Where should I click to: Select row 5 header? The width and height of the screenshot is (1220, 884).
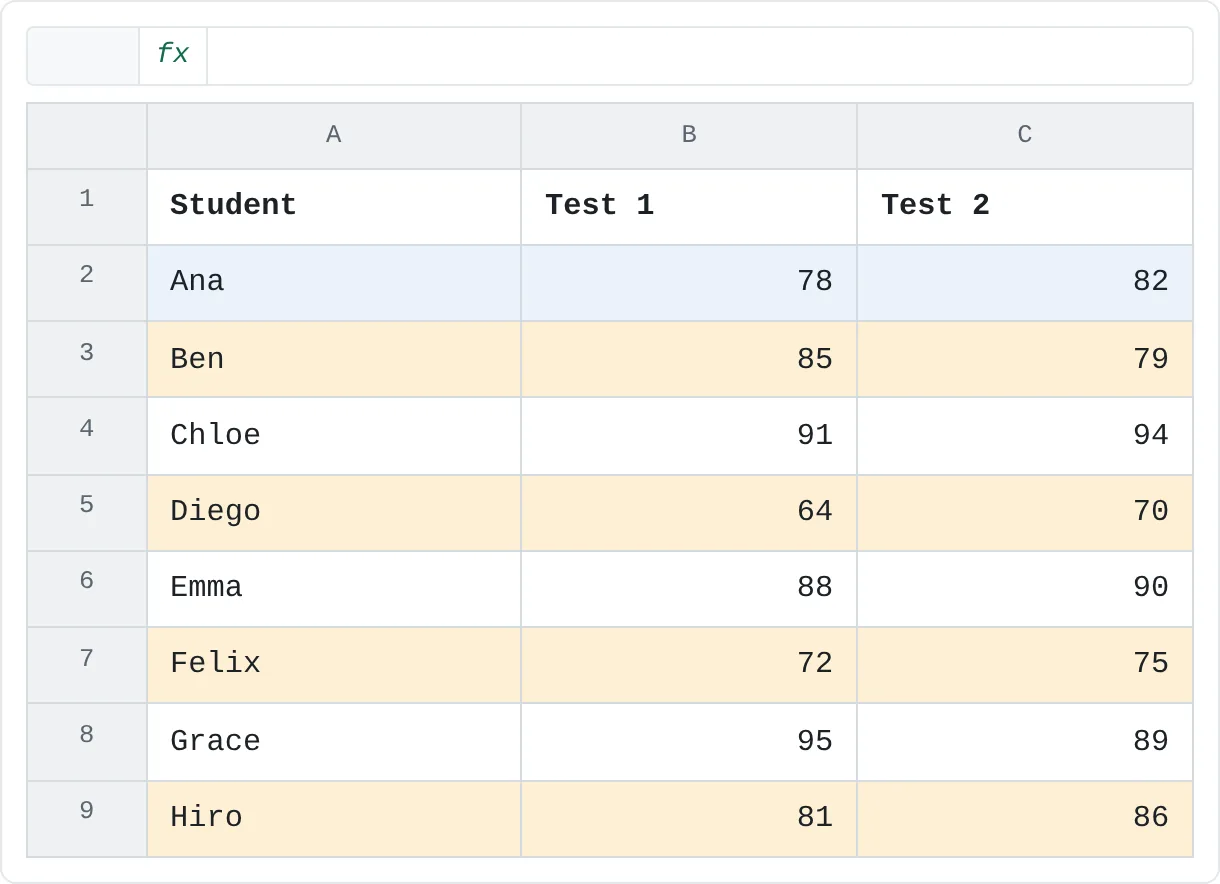point(87,513)
